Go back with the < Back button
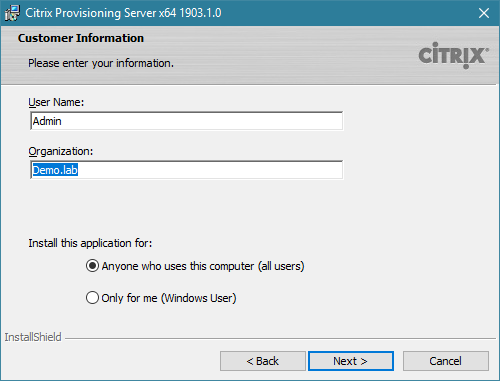 (263, 361)
